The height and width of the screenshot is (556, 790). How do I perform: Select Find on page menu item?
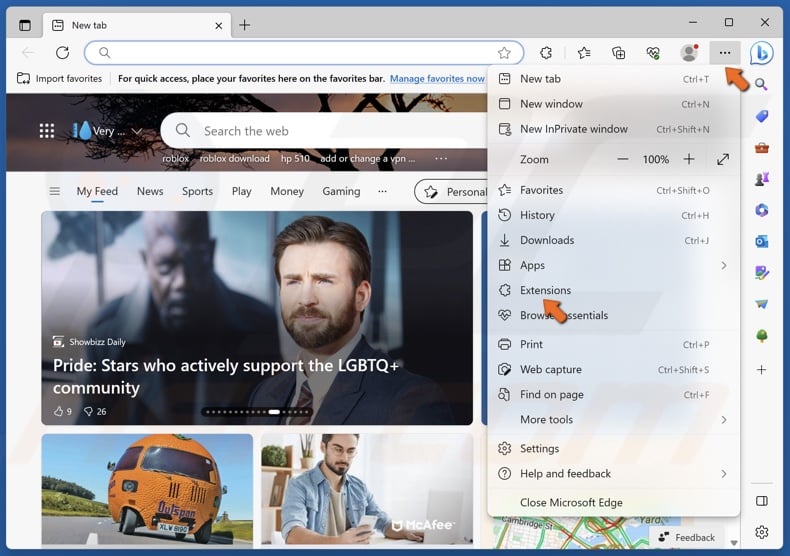(614, 395)
